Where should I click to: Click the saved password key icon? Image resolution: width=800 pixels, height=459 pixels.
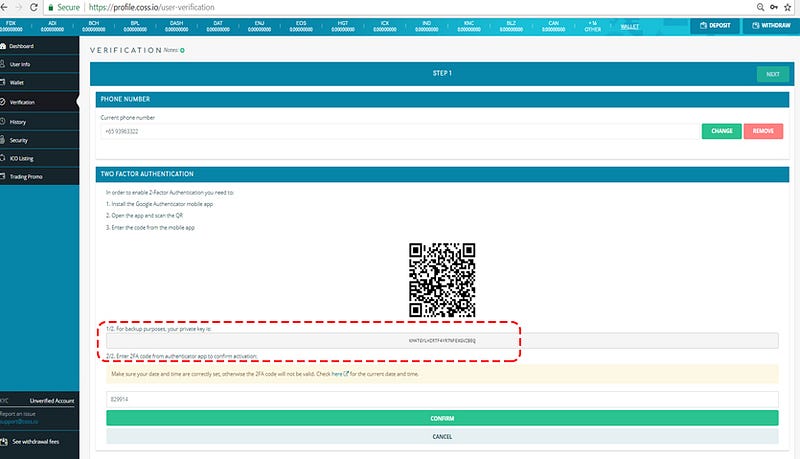(774, 7)
